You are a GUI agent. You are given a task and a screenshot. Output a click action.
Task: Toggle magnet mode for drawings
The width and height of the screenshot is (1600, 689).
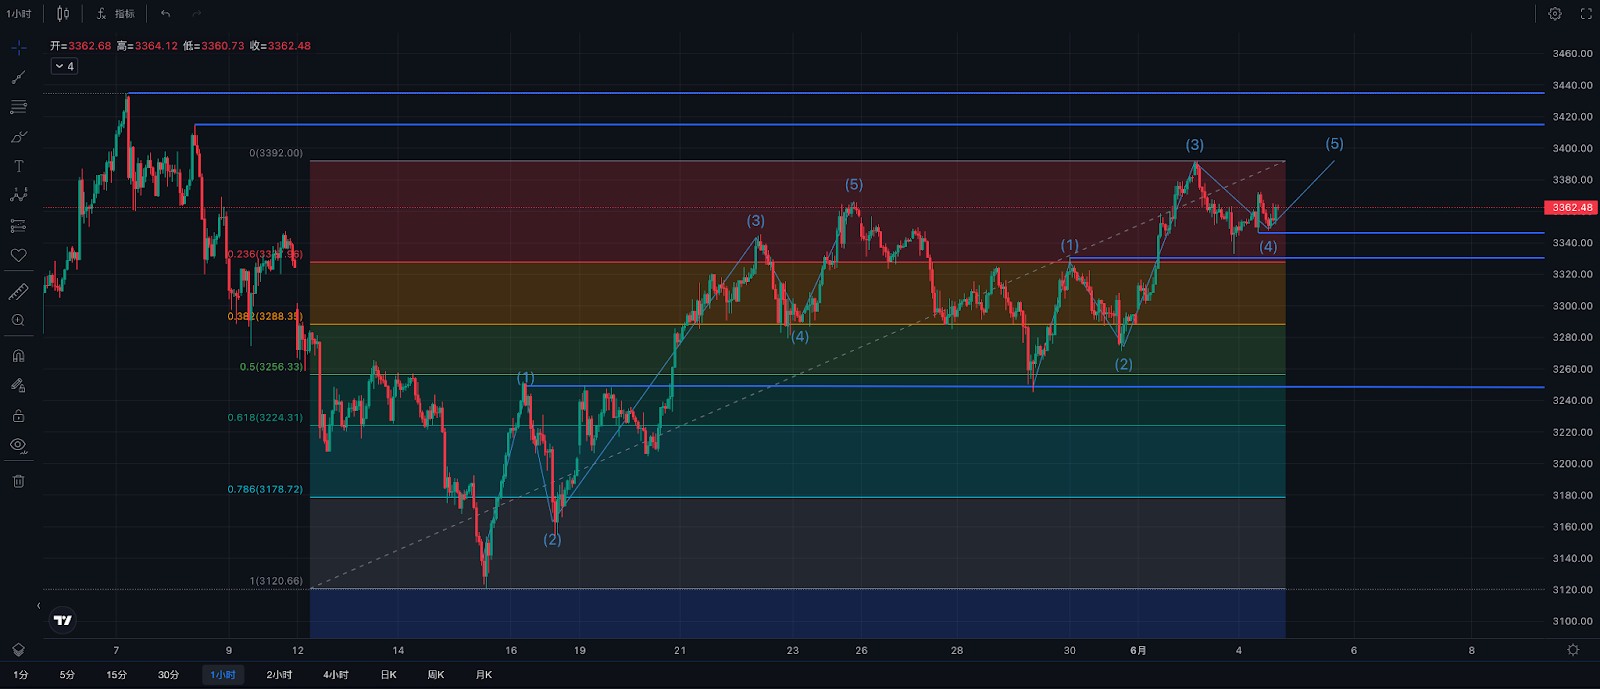tap(18, 355)
